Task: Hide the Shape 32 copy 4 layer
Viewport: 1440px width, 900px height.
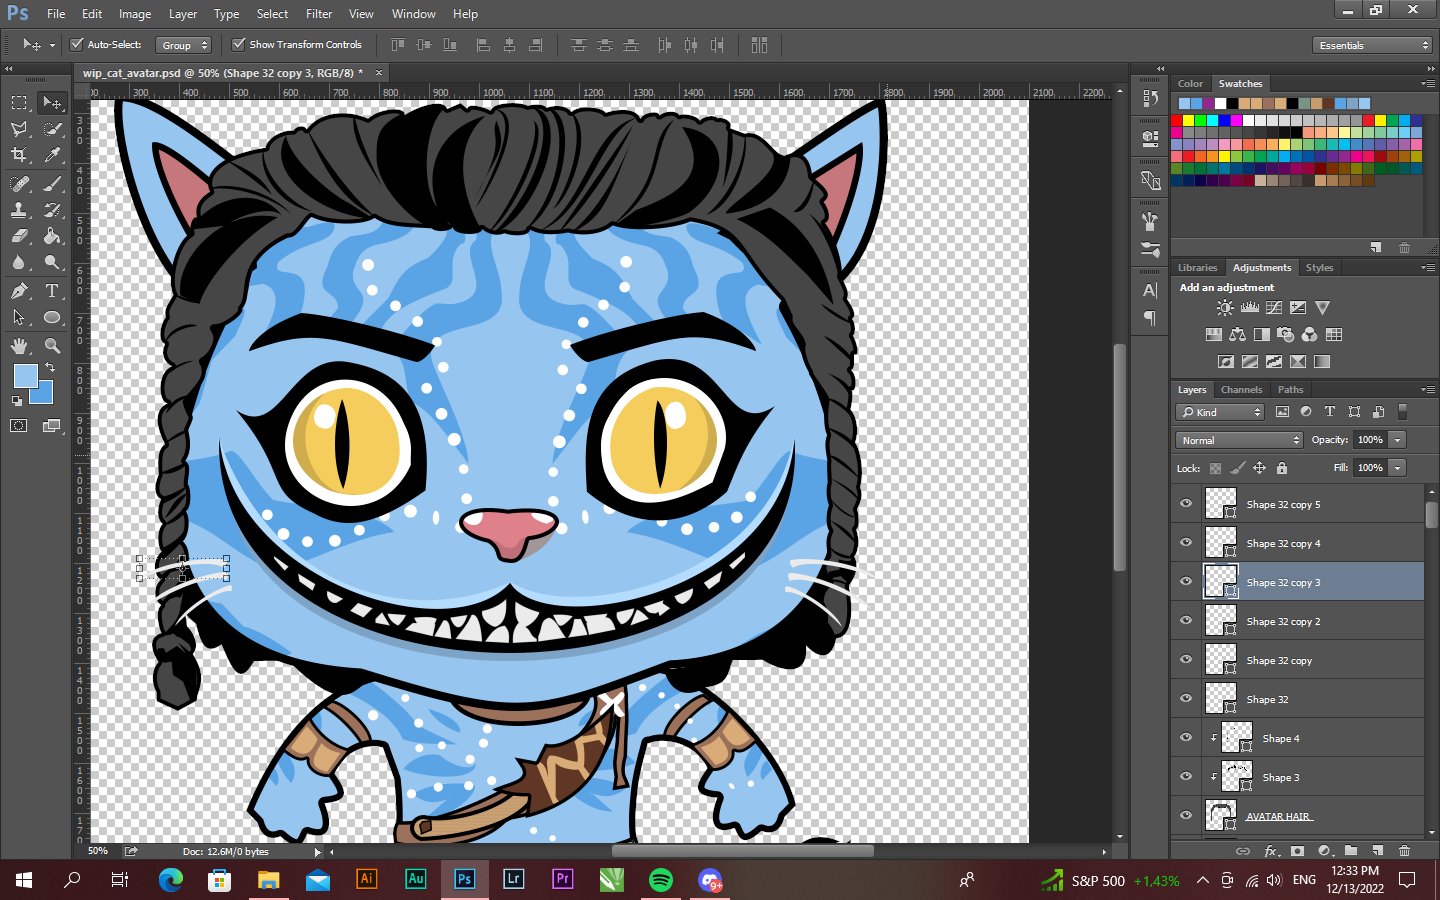Action: [1186, 543]
